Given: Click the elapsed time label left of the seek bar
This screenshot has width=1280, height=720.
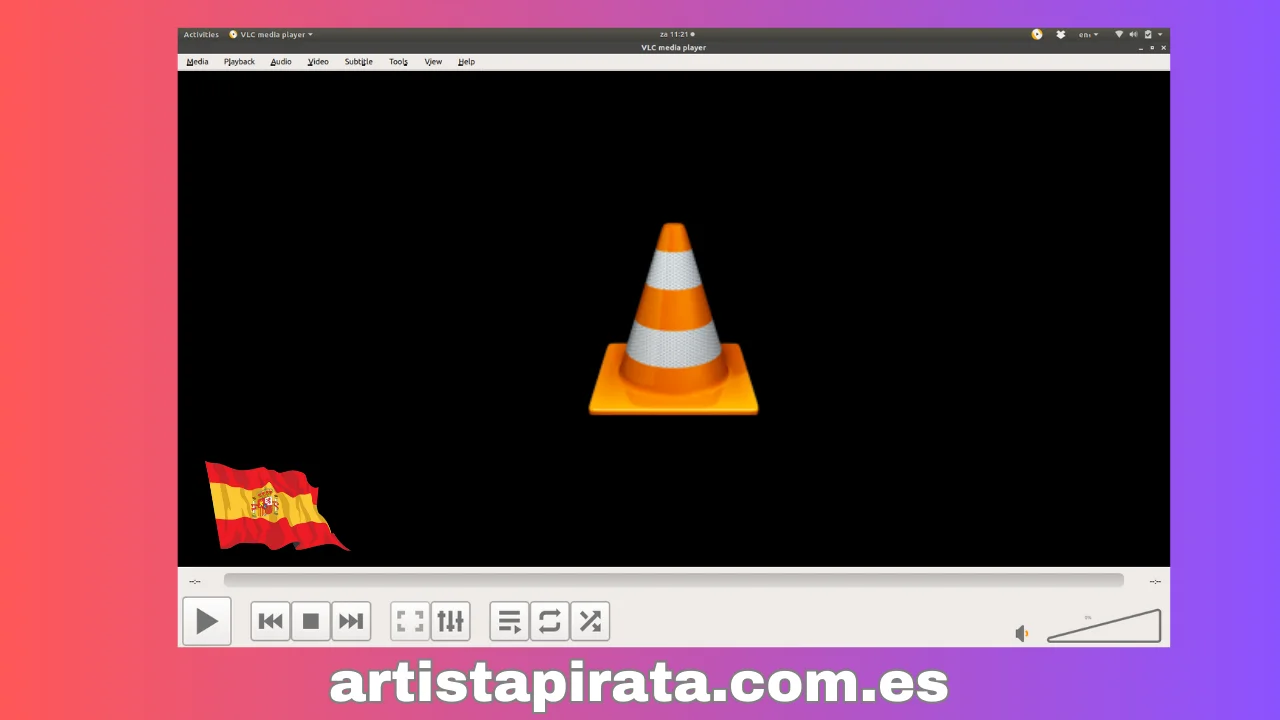Looking at the screenshot, I should click(195, 581).
